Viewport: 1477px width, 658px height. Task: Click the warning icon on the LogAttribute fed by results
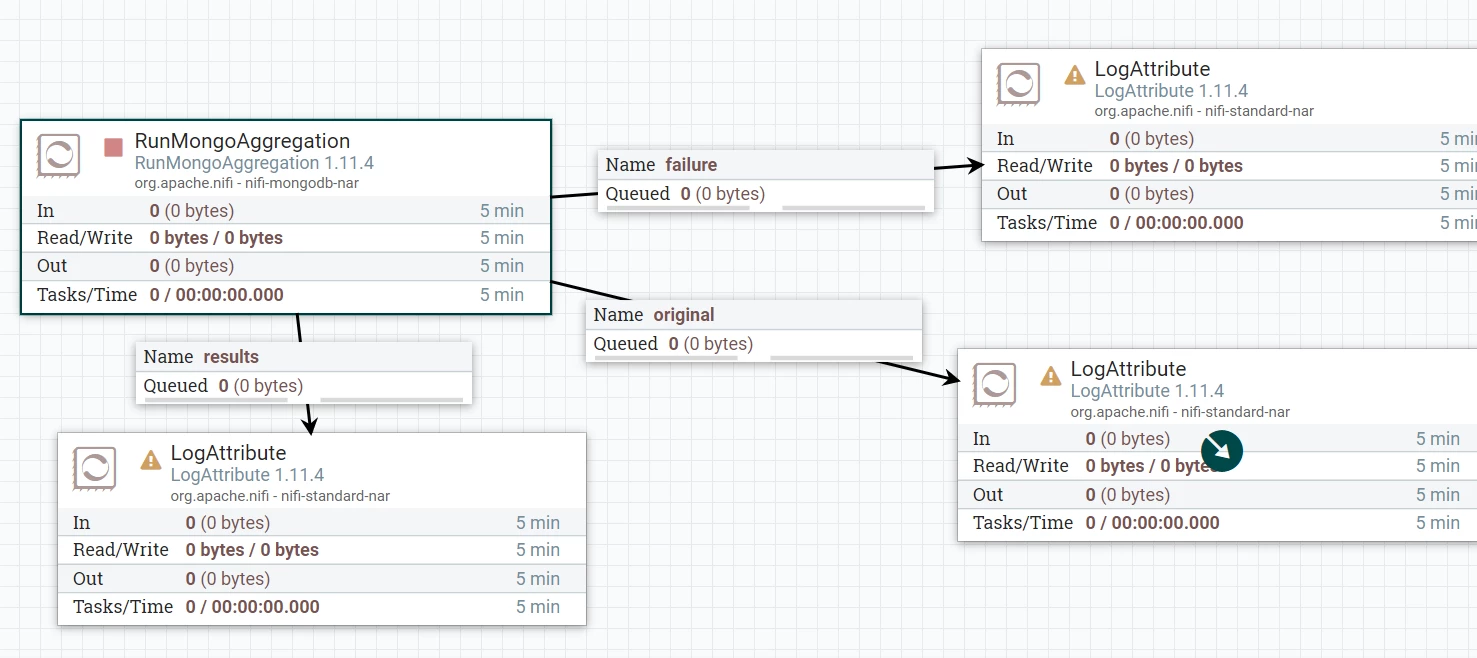[151, 460]
